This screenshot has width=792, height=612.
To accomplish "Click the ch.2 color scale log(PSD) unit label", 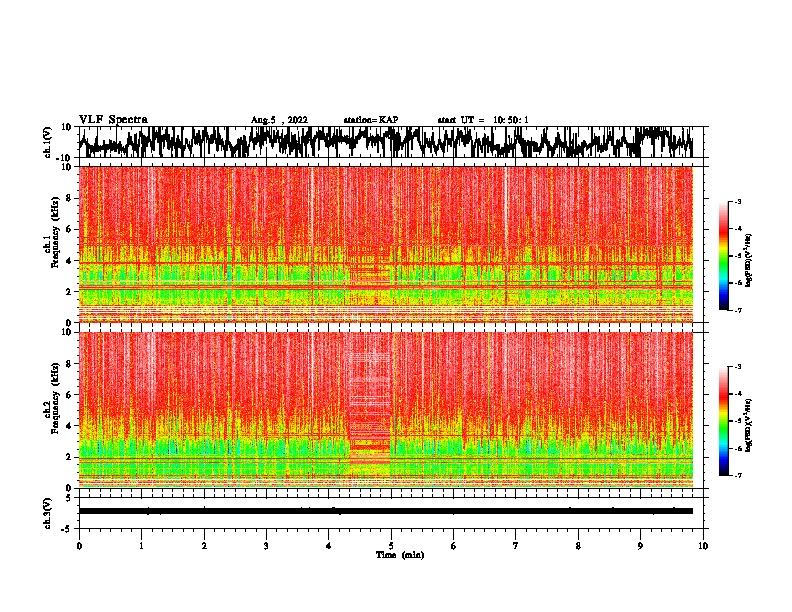I will click(x=749, y=425).
